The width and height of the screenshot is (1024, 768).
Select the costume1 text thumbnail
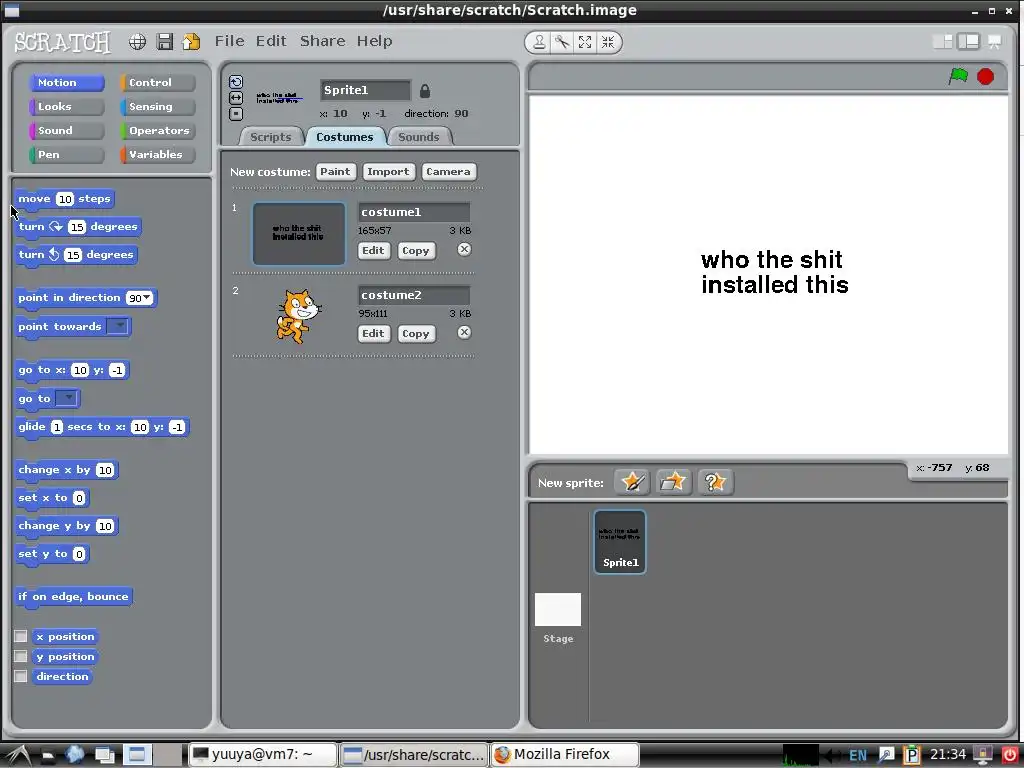(299, 234)
